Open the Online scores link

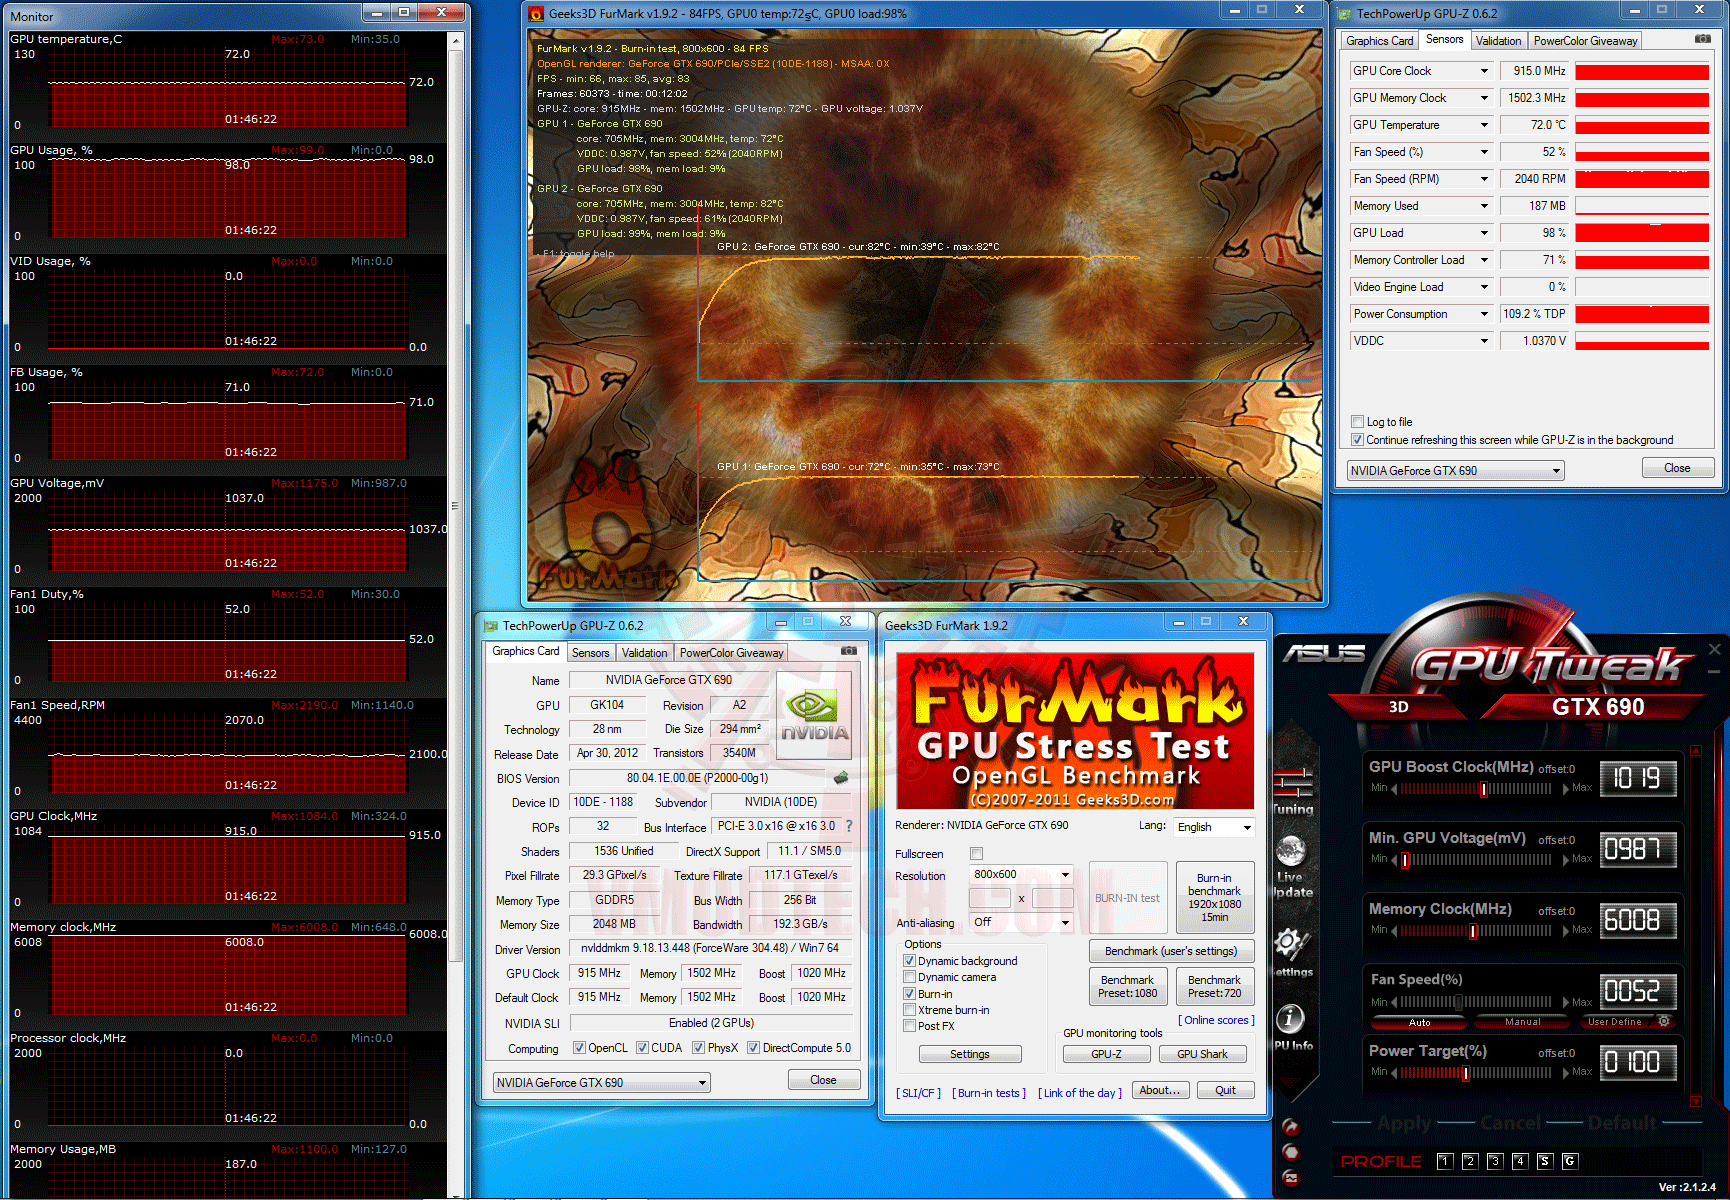click(x=1216, y=1020)
